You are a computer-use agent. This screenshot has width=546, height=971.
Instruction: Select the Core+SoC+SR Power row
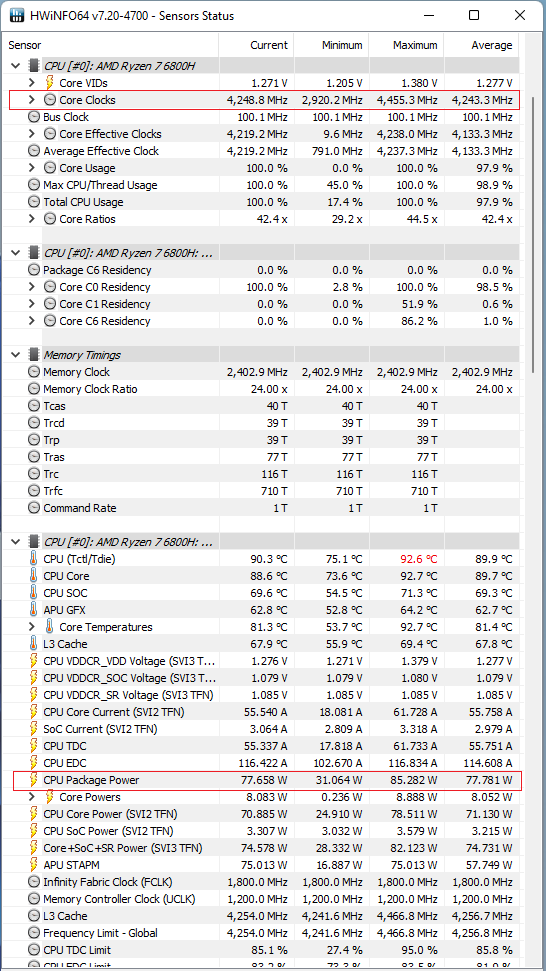pyautogui.click(x=262, y=848)
